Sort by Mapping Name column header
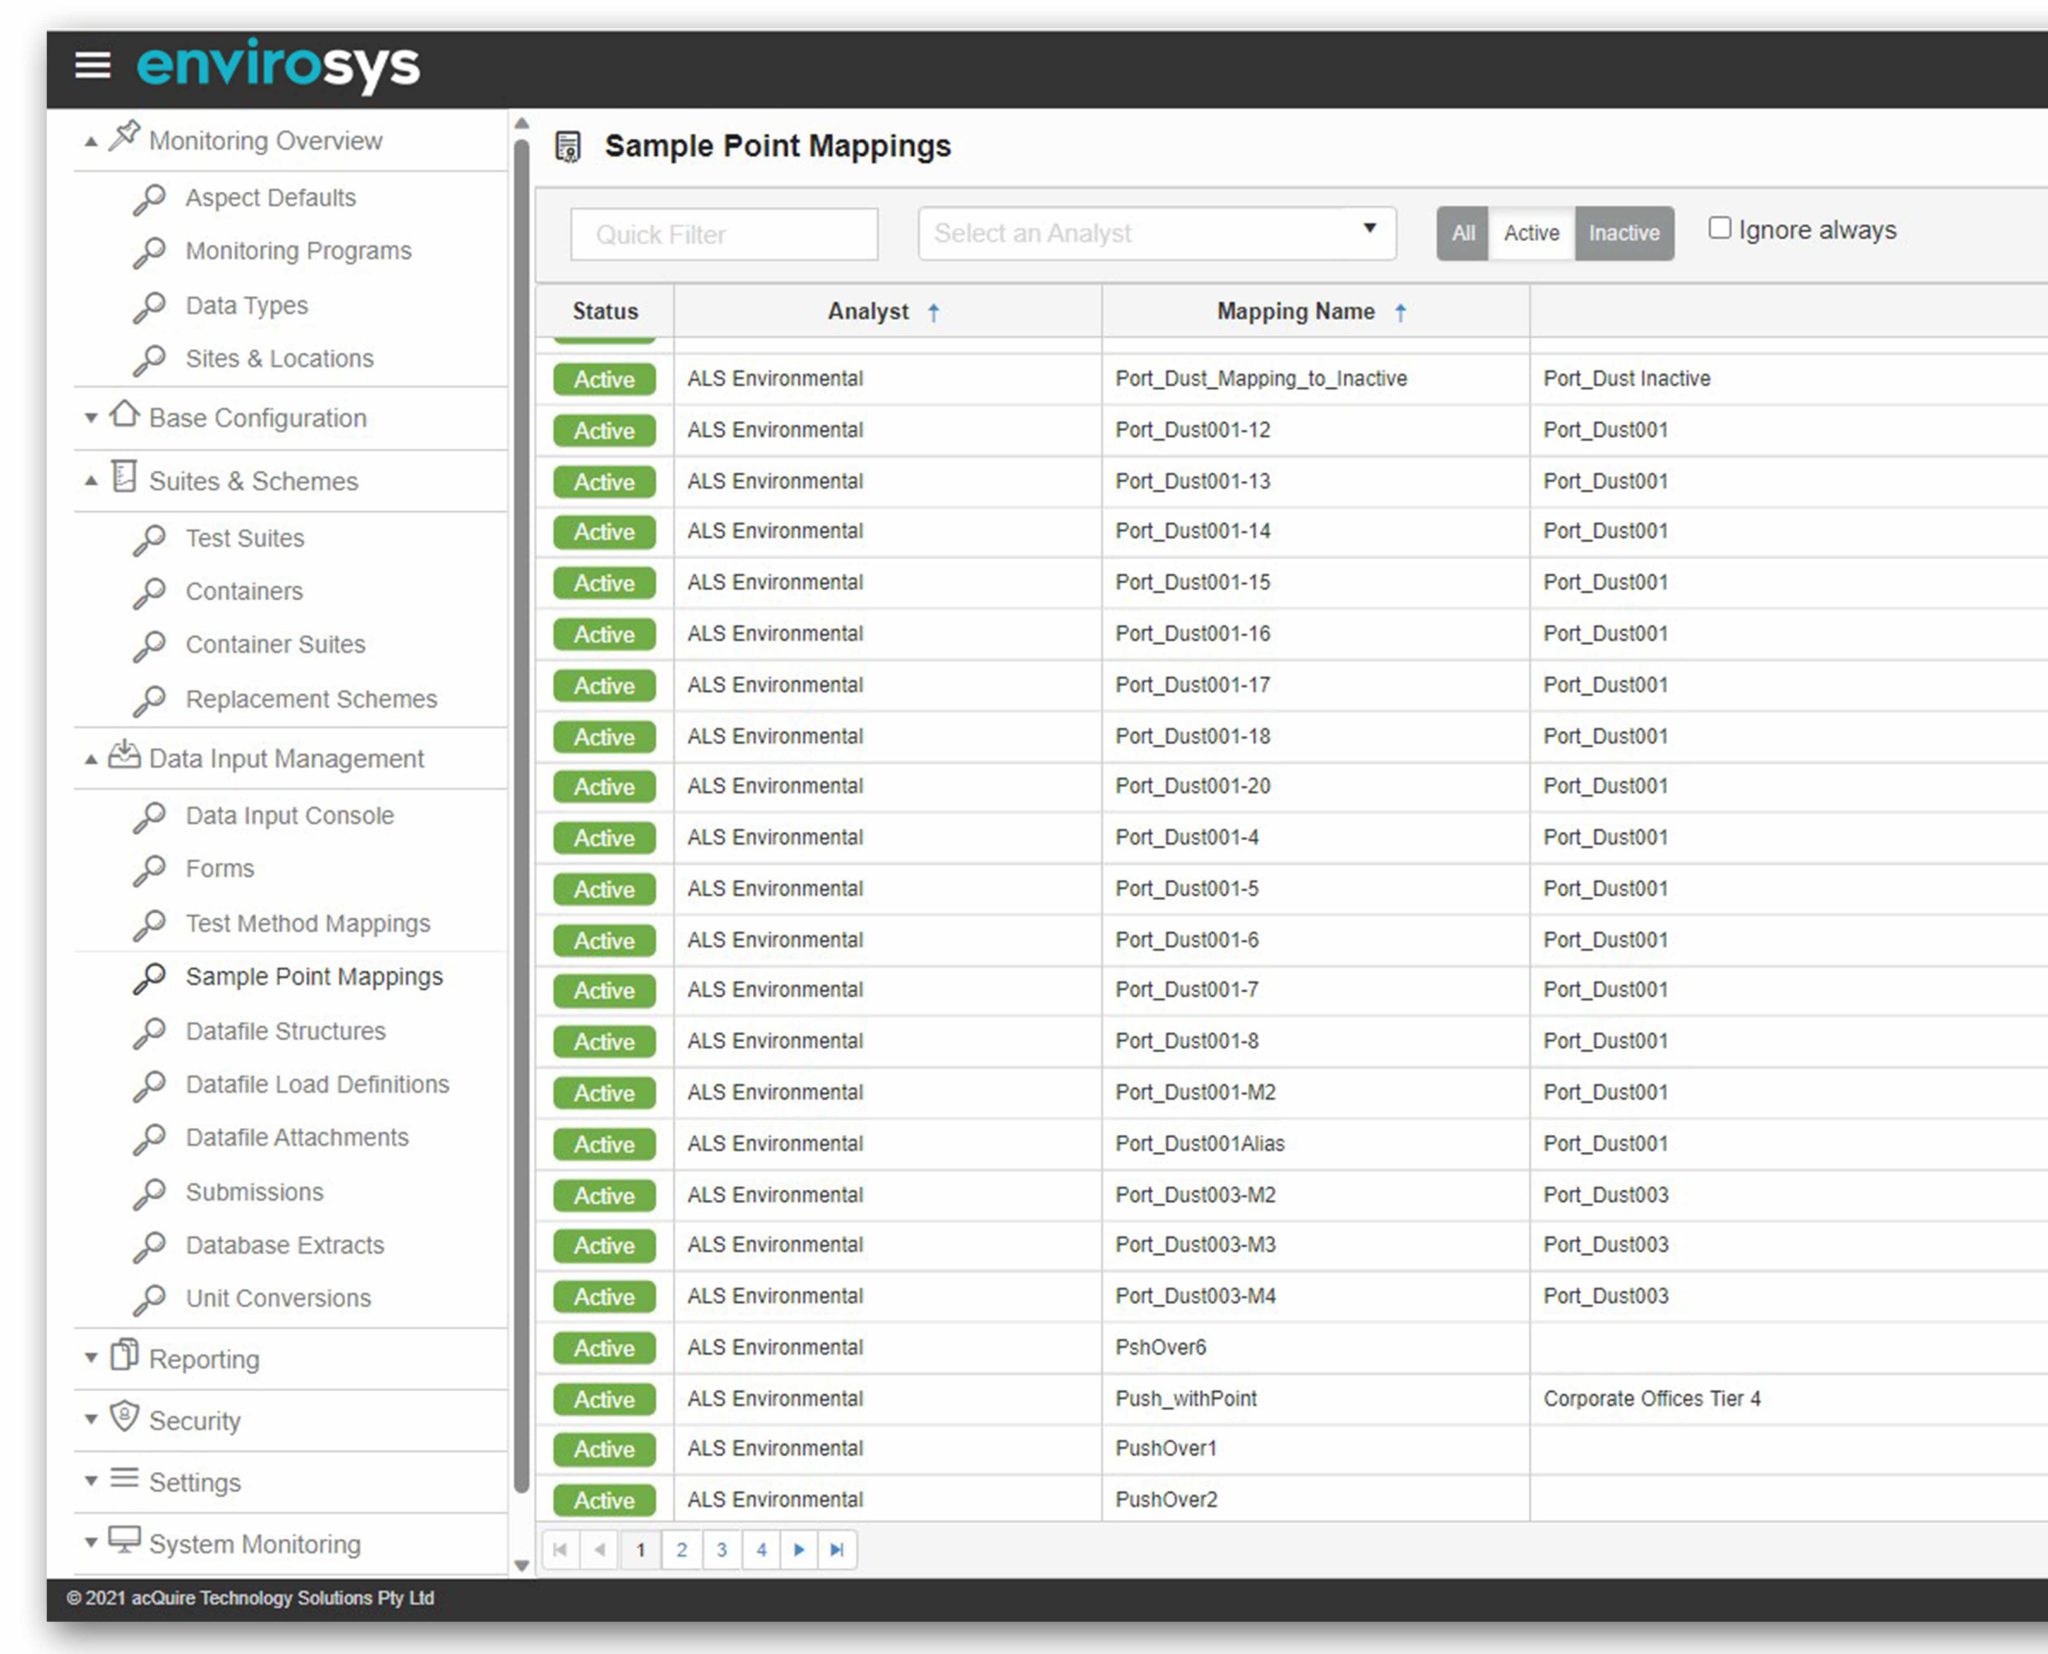This screenshot has width=2048, height=1654. point(1295,311)
